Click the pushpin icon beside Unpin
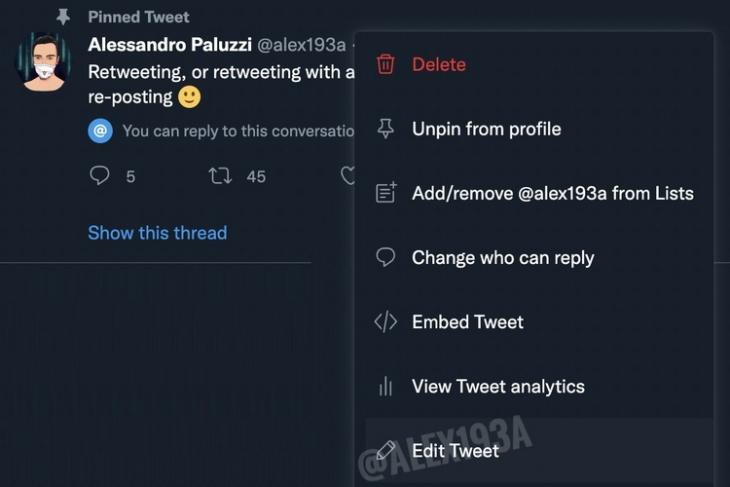The image size is (730, 487). [385, 129]
